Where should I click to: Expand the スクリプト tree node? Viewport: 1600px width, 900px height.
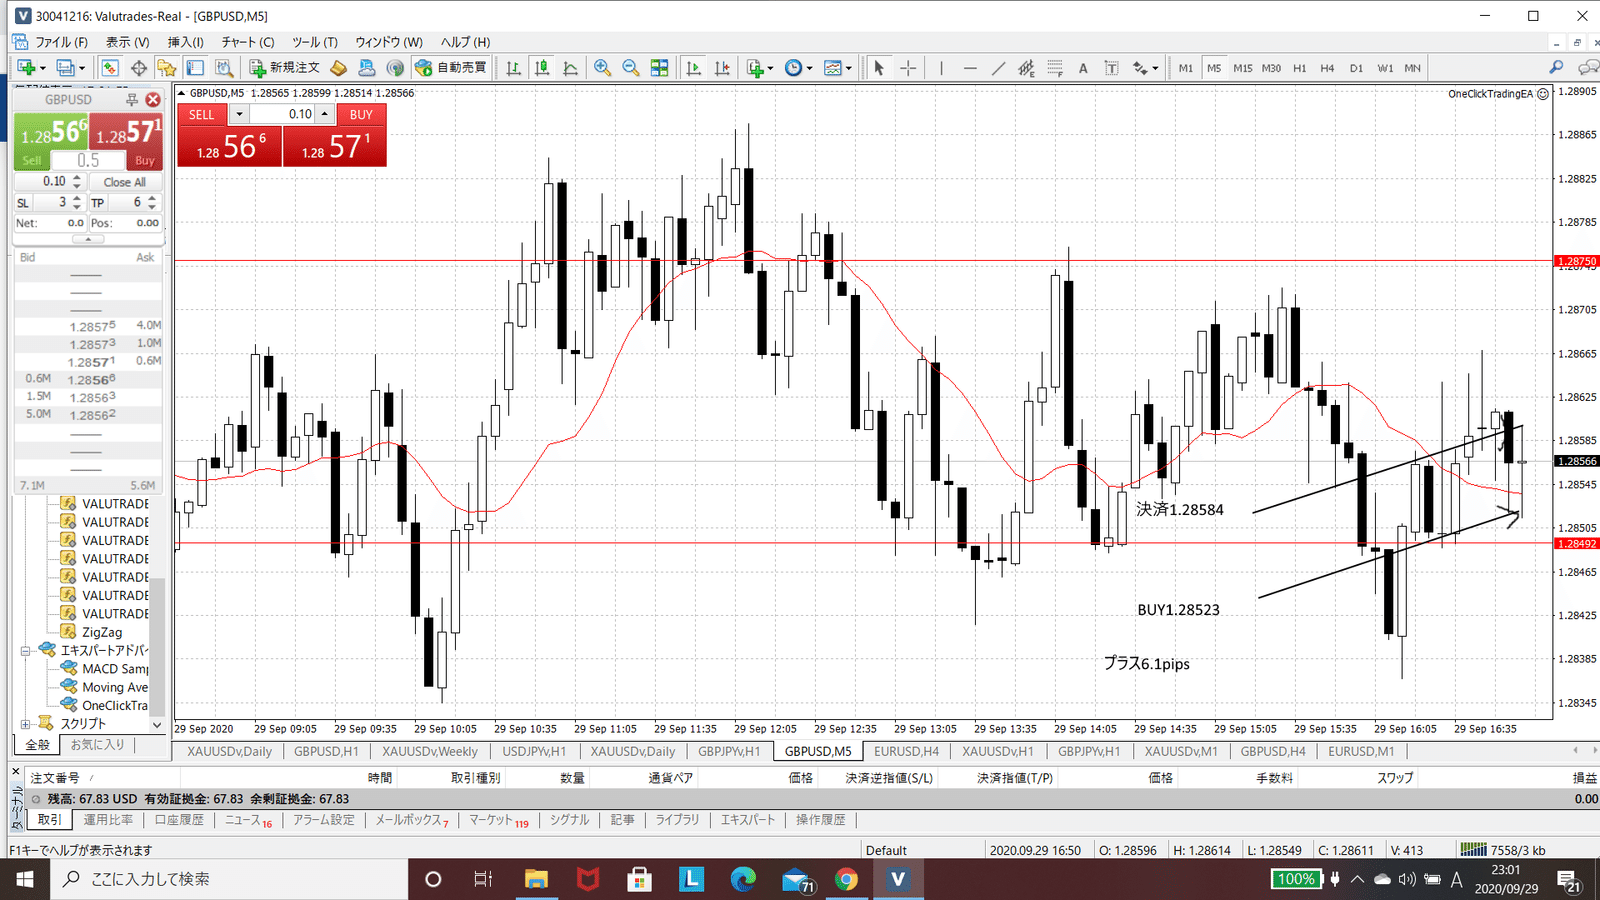tap(25, 724)
